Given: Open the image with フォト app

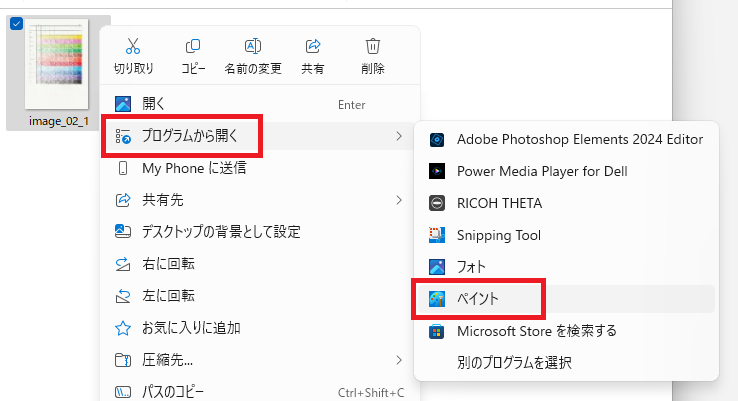Looking at the screenshot, I should (x=566, y=267).
